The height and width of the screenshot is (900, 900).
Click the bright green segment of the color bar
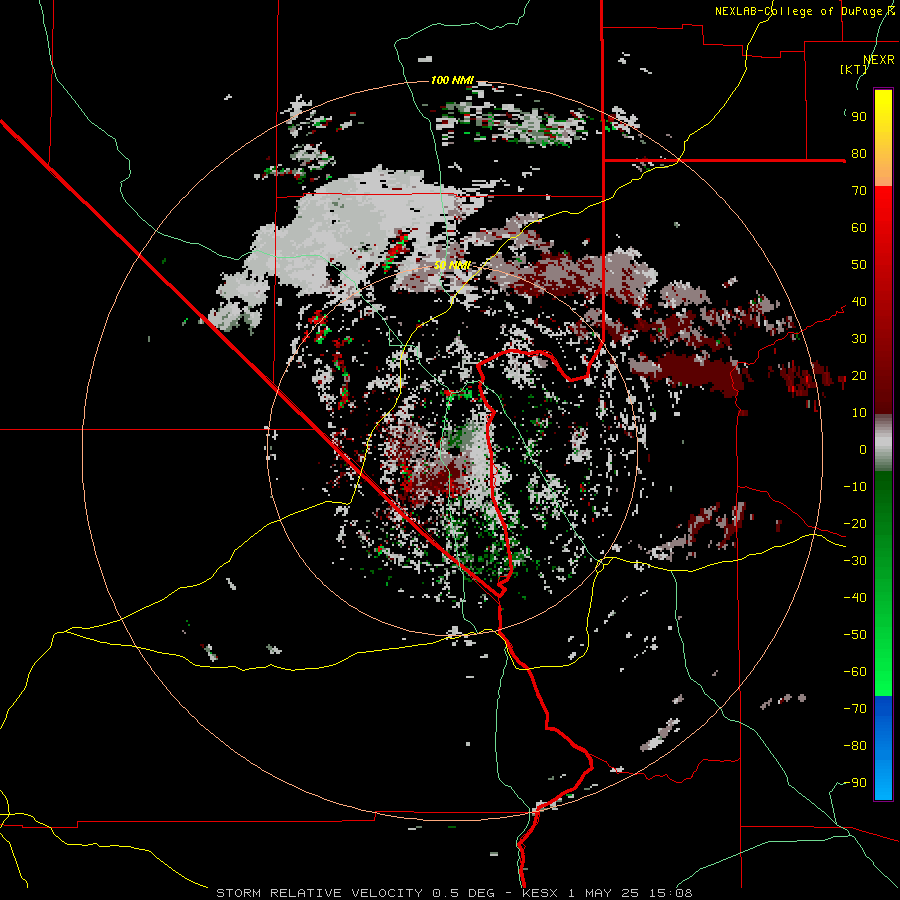[883, 660]
